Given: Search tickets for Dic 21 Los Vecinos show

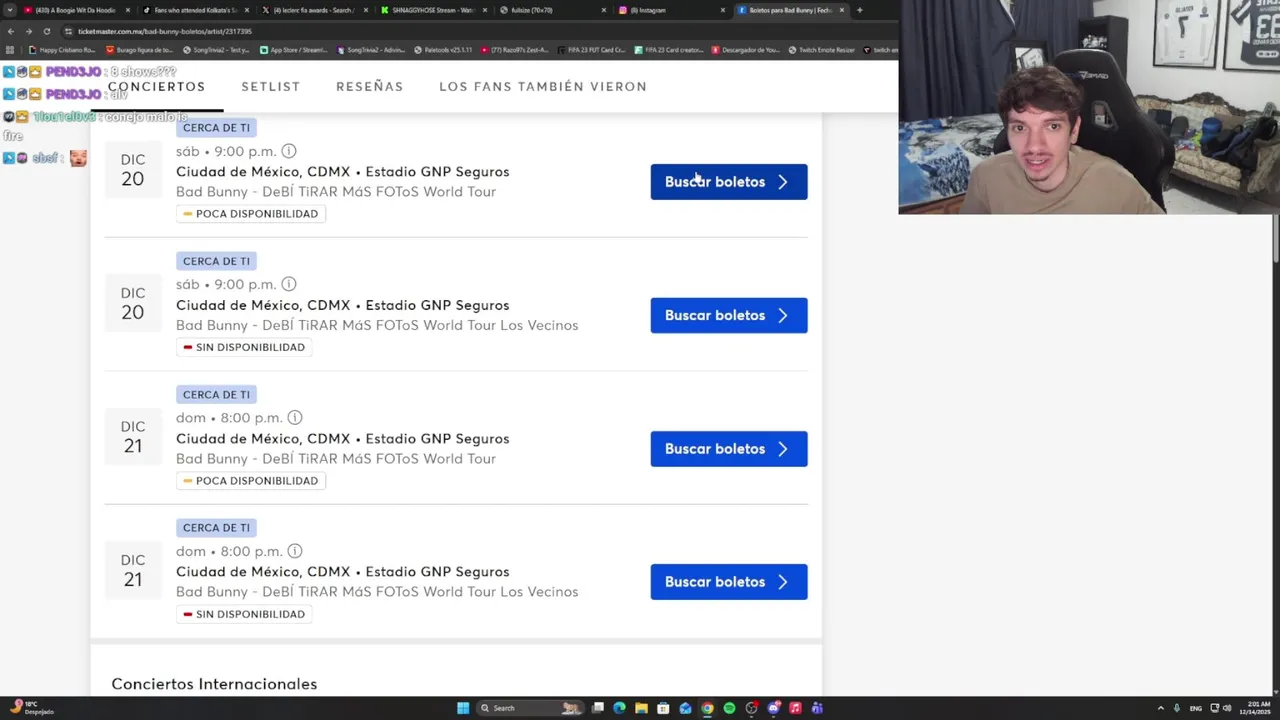Looking at the screenshot, I should pyautogui.click(x=728, y=582).
